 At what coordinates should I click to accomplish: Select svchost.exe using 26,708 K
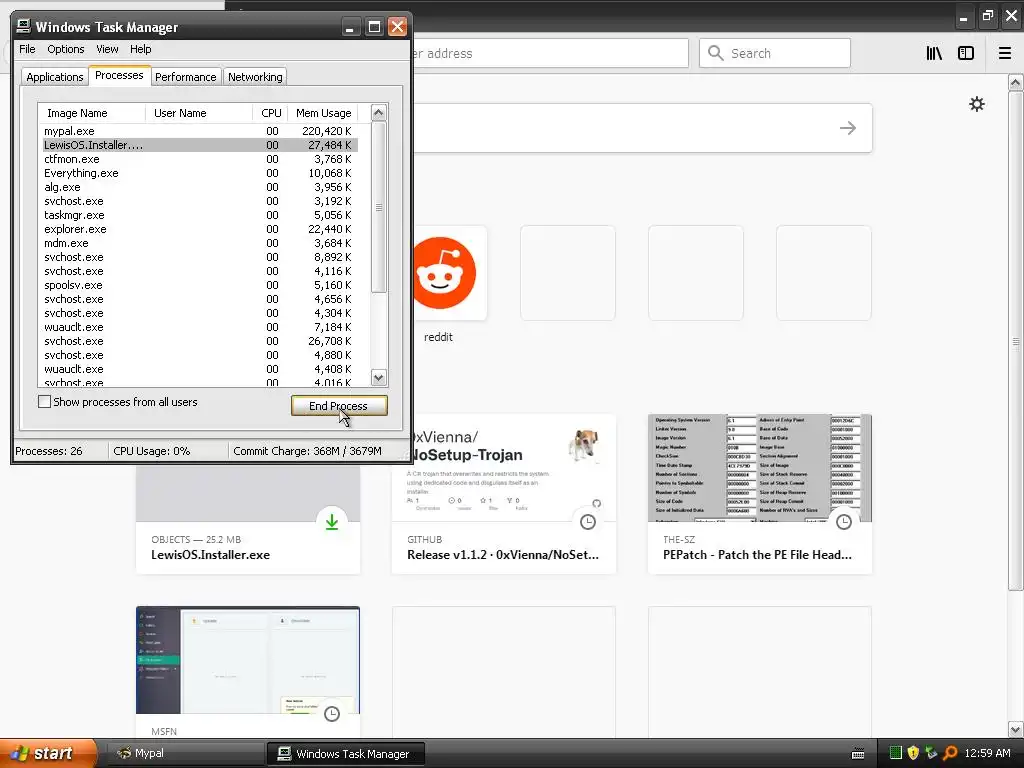(199, 341)
